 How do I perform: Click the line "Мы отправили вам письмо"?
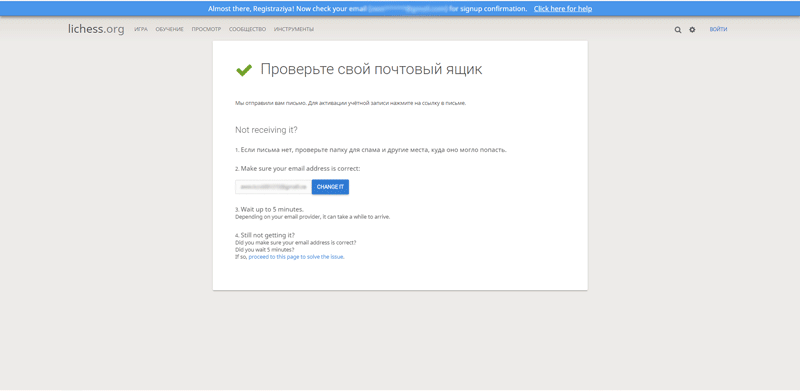351,103
